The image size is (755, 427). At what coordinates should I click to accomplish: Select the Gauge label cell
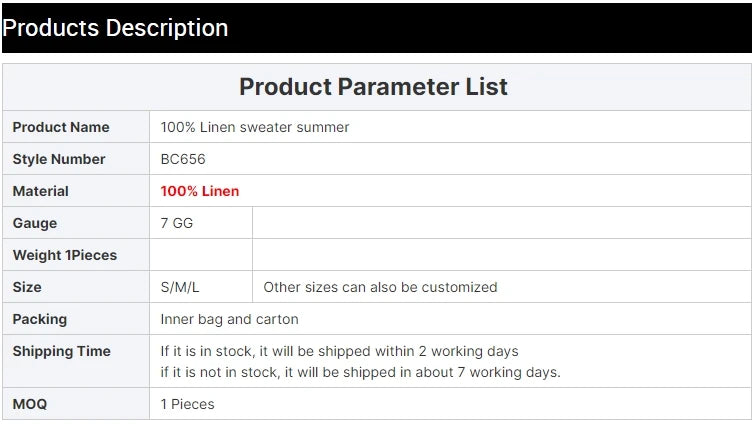pos(76,223)
